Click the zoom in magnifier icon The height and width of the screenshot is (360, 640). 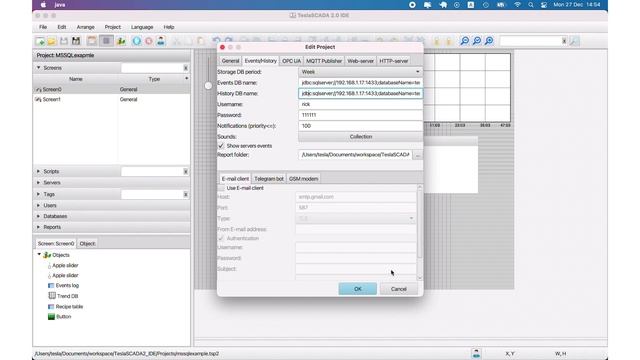[x=489, y=41]
